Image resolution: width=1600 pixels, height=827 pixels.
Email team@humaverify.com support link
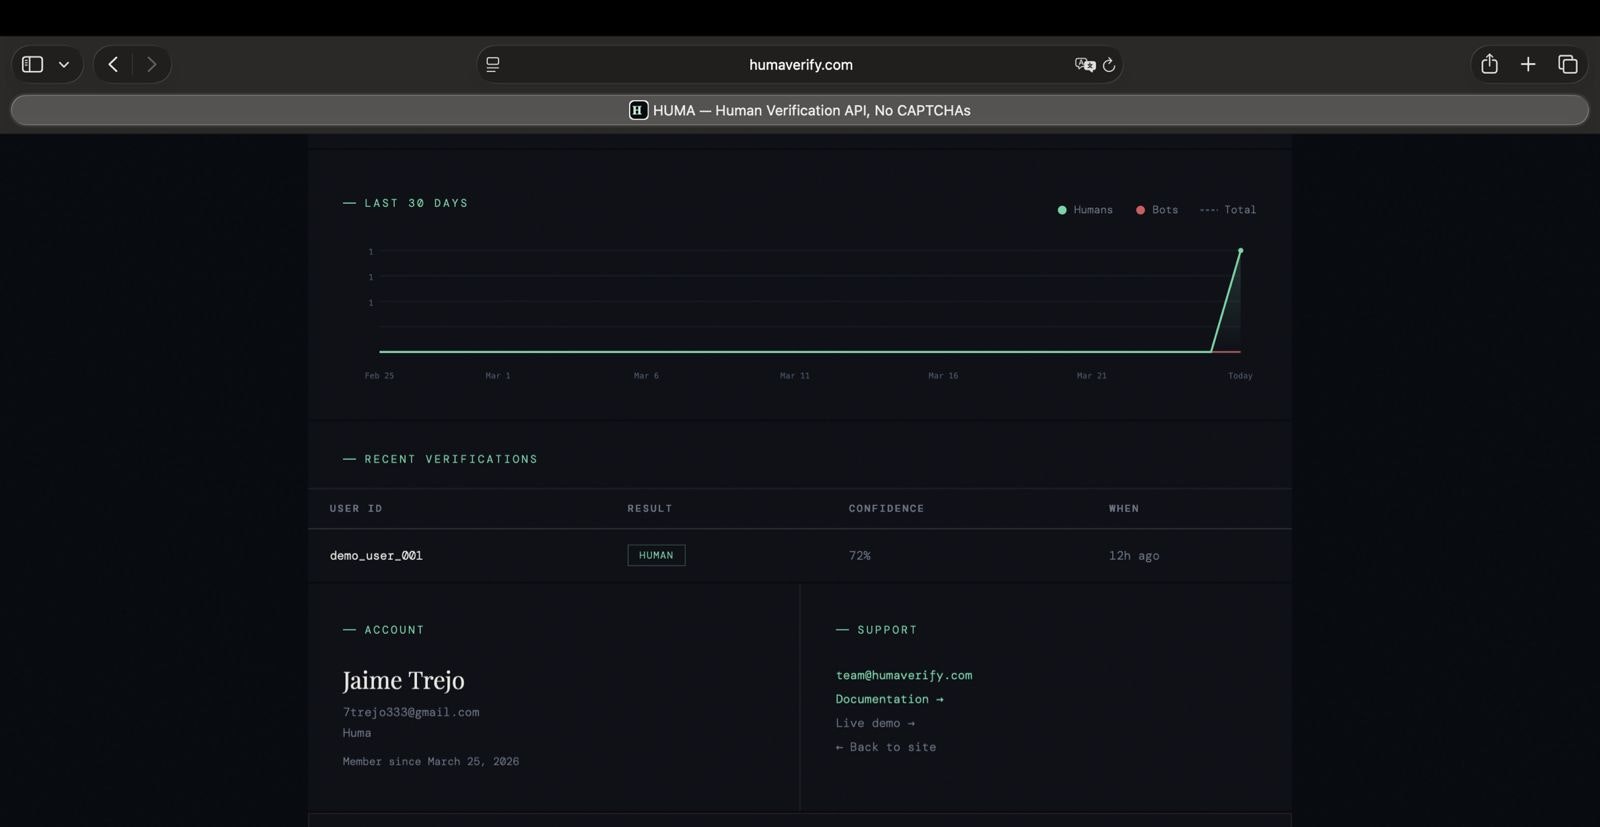tap(904, 675)
